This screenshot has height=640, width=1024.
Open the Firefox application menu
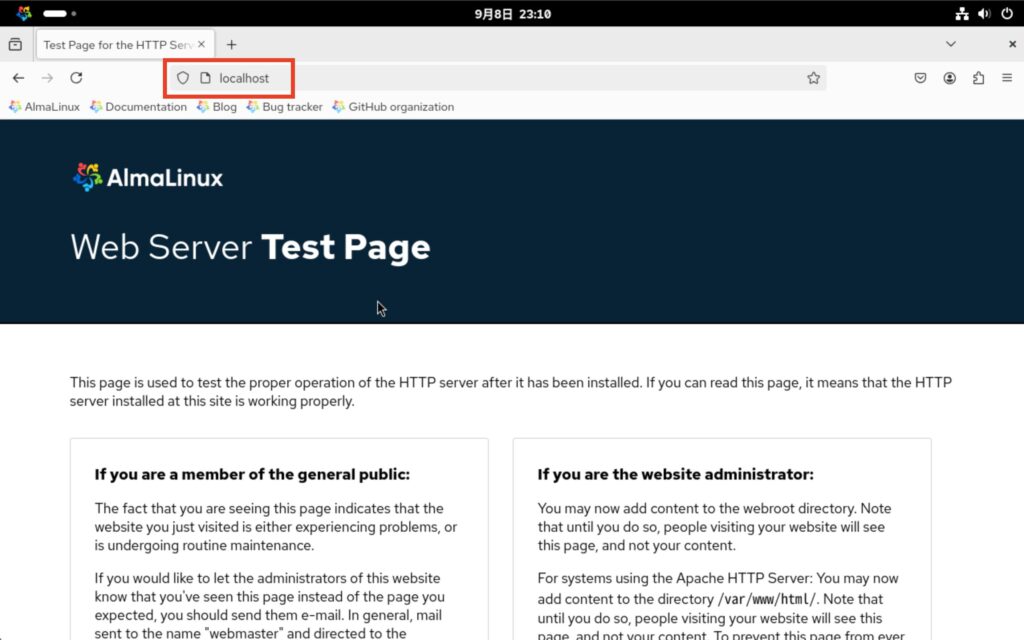1007,78
